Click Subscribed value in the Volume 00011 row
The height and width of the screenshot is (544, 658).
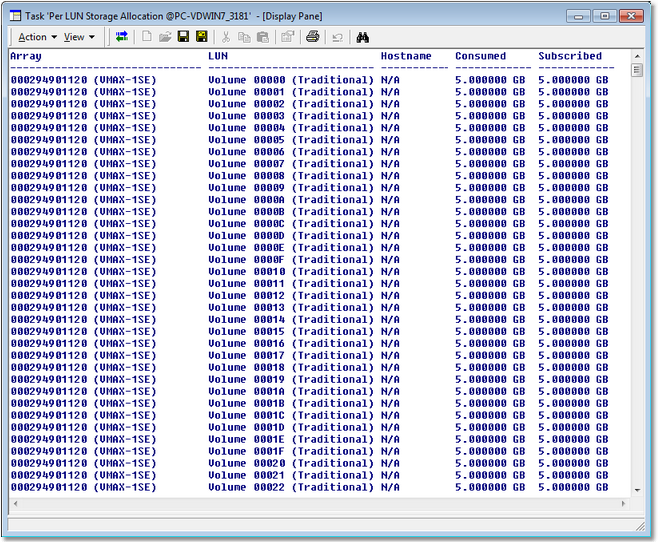click(x=573, y=284)
